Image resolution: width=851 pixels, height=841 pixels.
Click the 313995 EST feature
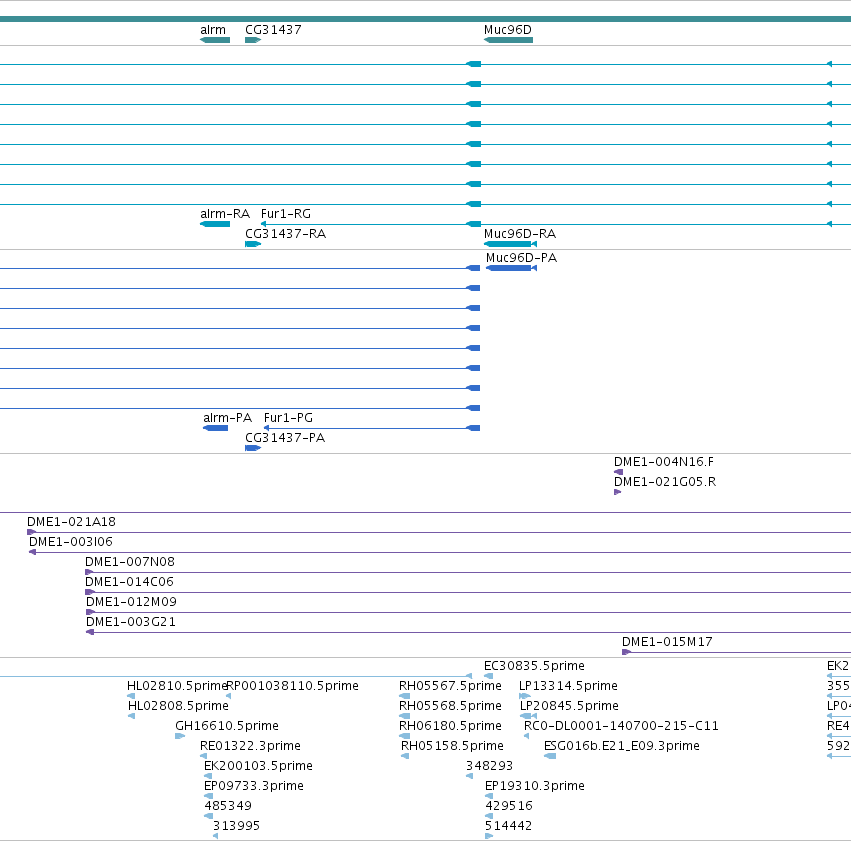coord(215,836)
